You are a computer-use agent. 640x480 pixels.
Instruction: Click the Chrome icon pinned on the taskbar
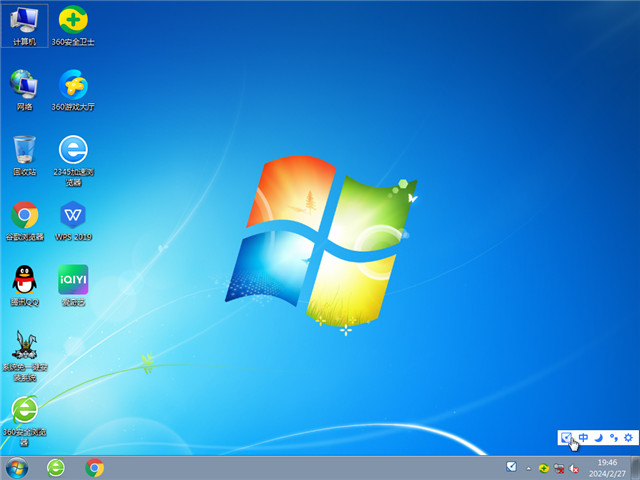(x=95, y=467)
